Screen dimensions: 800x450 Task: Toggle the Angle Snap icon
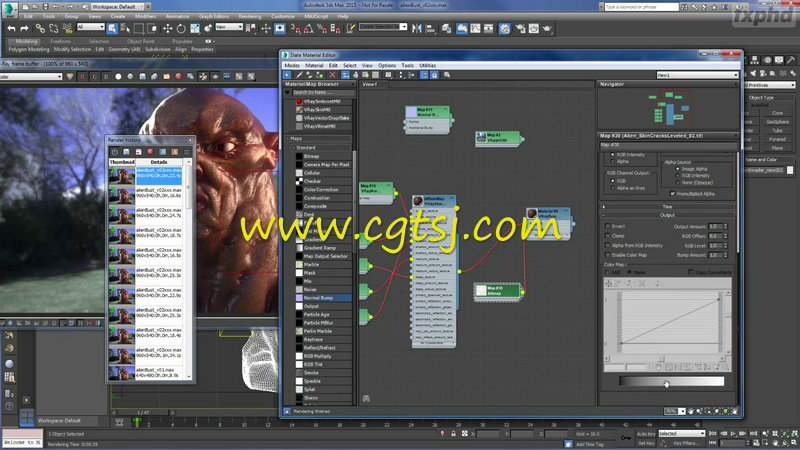[309, 29]
